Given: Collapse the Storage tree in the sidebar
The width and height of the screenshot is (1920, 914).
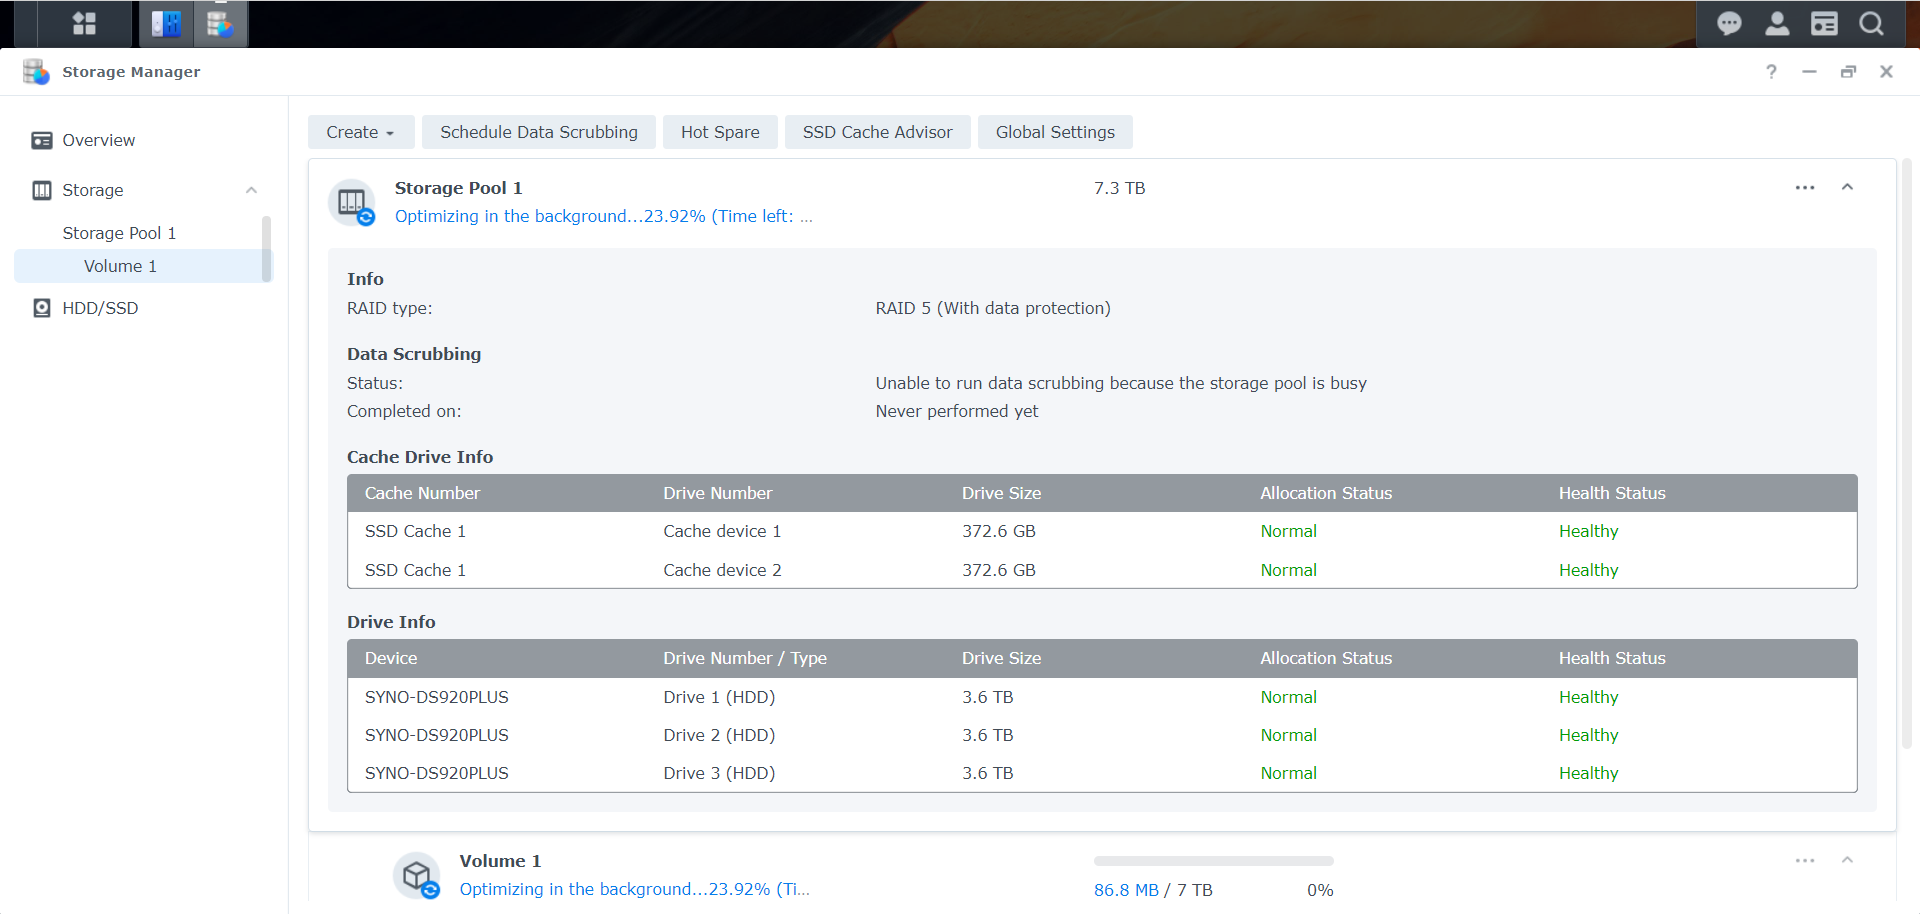Looking at the screenshot, I should pos(251,190).
